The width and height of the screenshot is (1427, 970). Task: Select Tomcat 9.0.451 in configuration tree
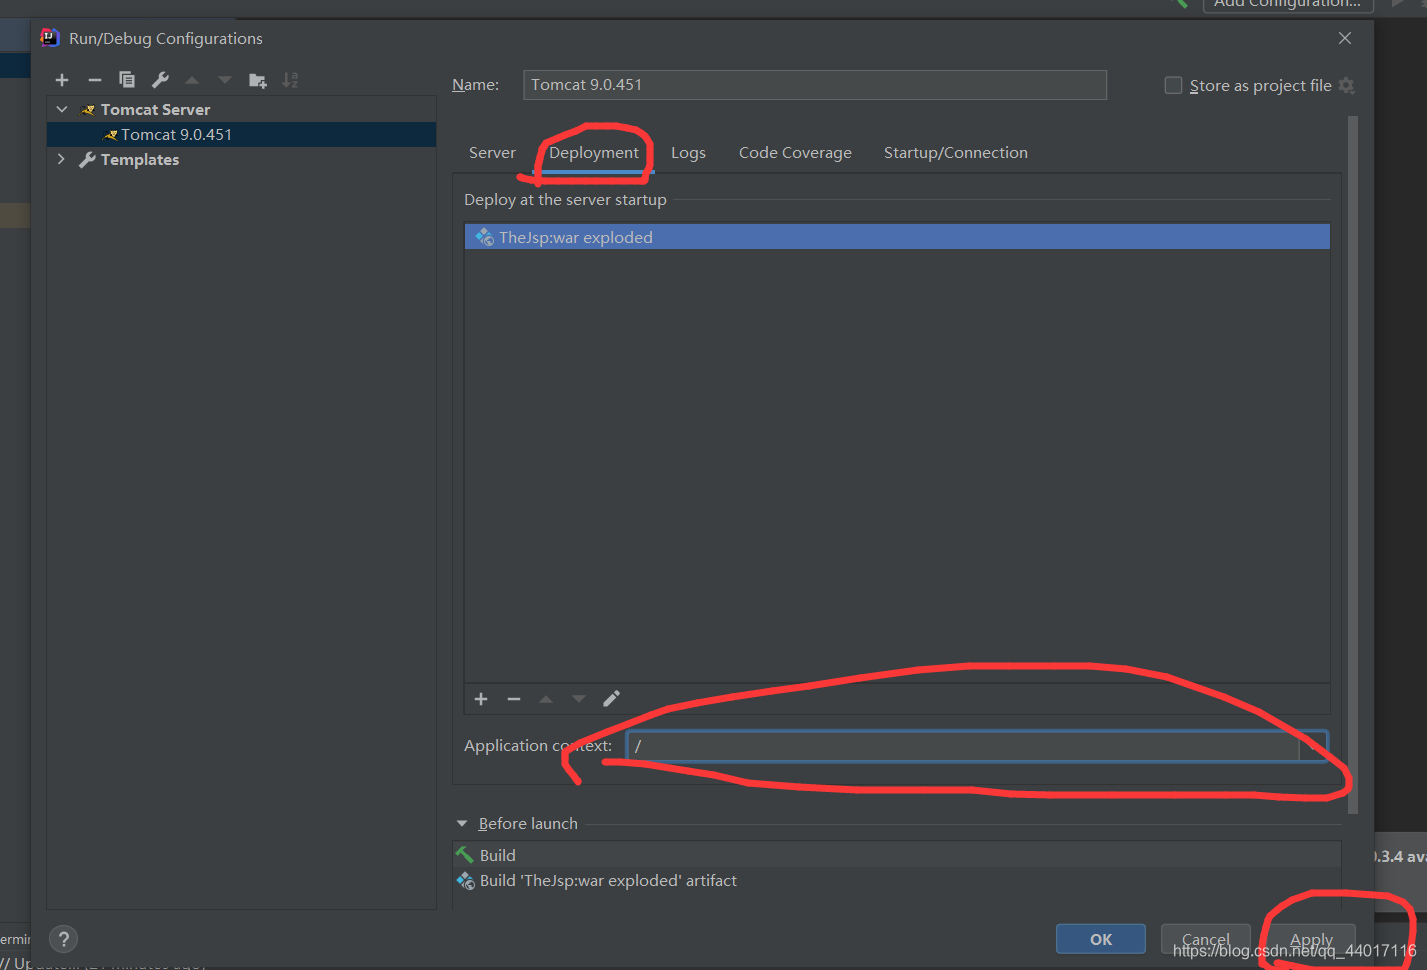tap(241, 135)
